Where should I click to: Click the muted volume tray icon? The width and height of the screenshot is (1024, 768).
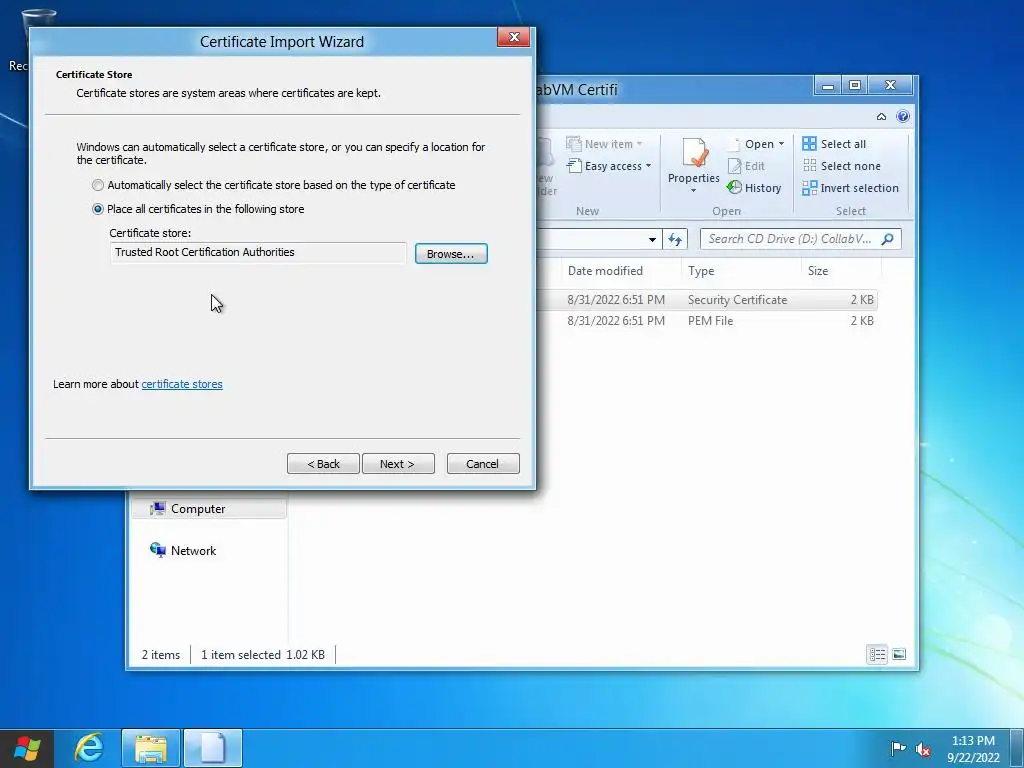tap(923, 748)
